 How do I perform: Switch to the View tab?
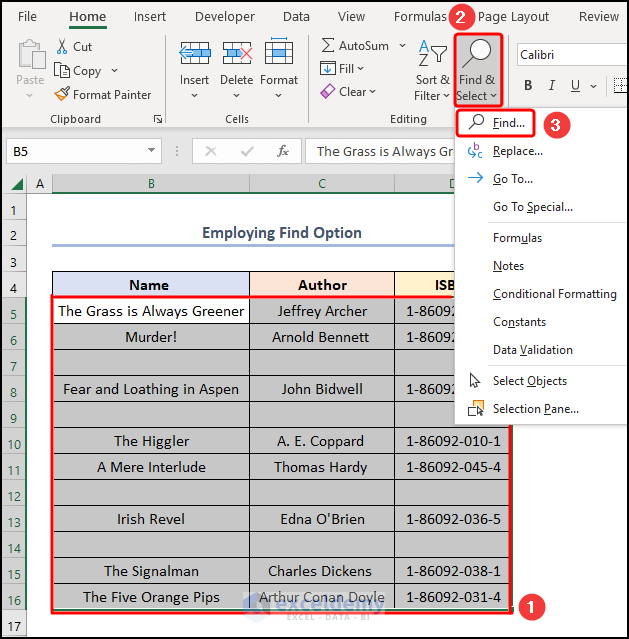tap(351, 17)
